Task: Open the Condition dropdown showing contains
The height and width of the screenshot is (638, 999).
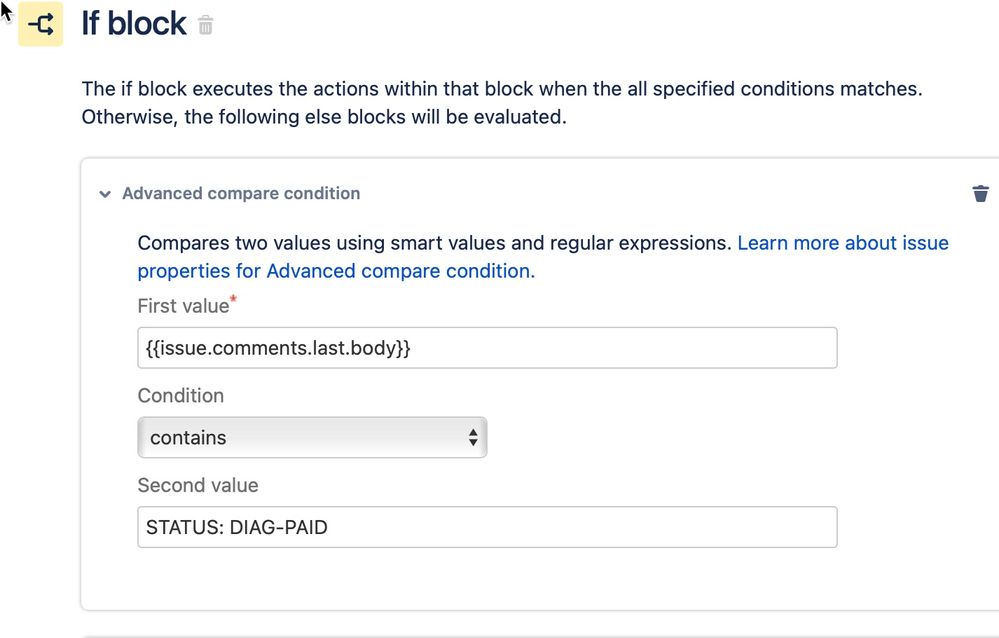Action: [312, 437]
